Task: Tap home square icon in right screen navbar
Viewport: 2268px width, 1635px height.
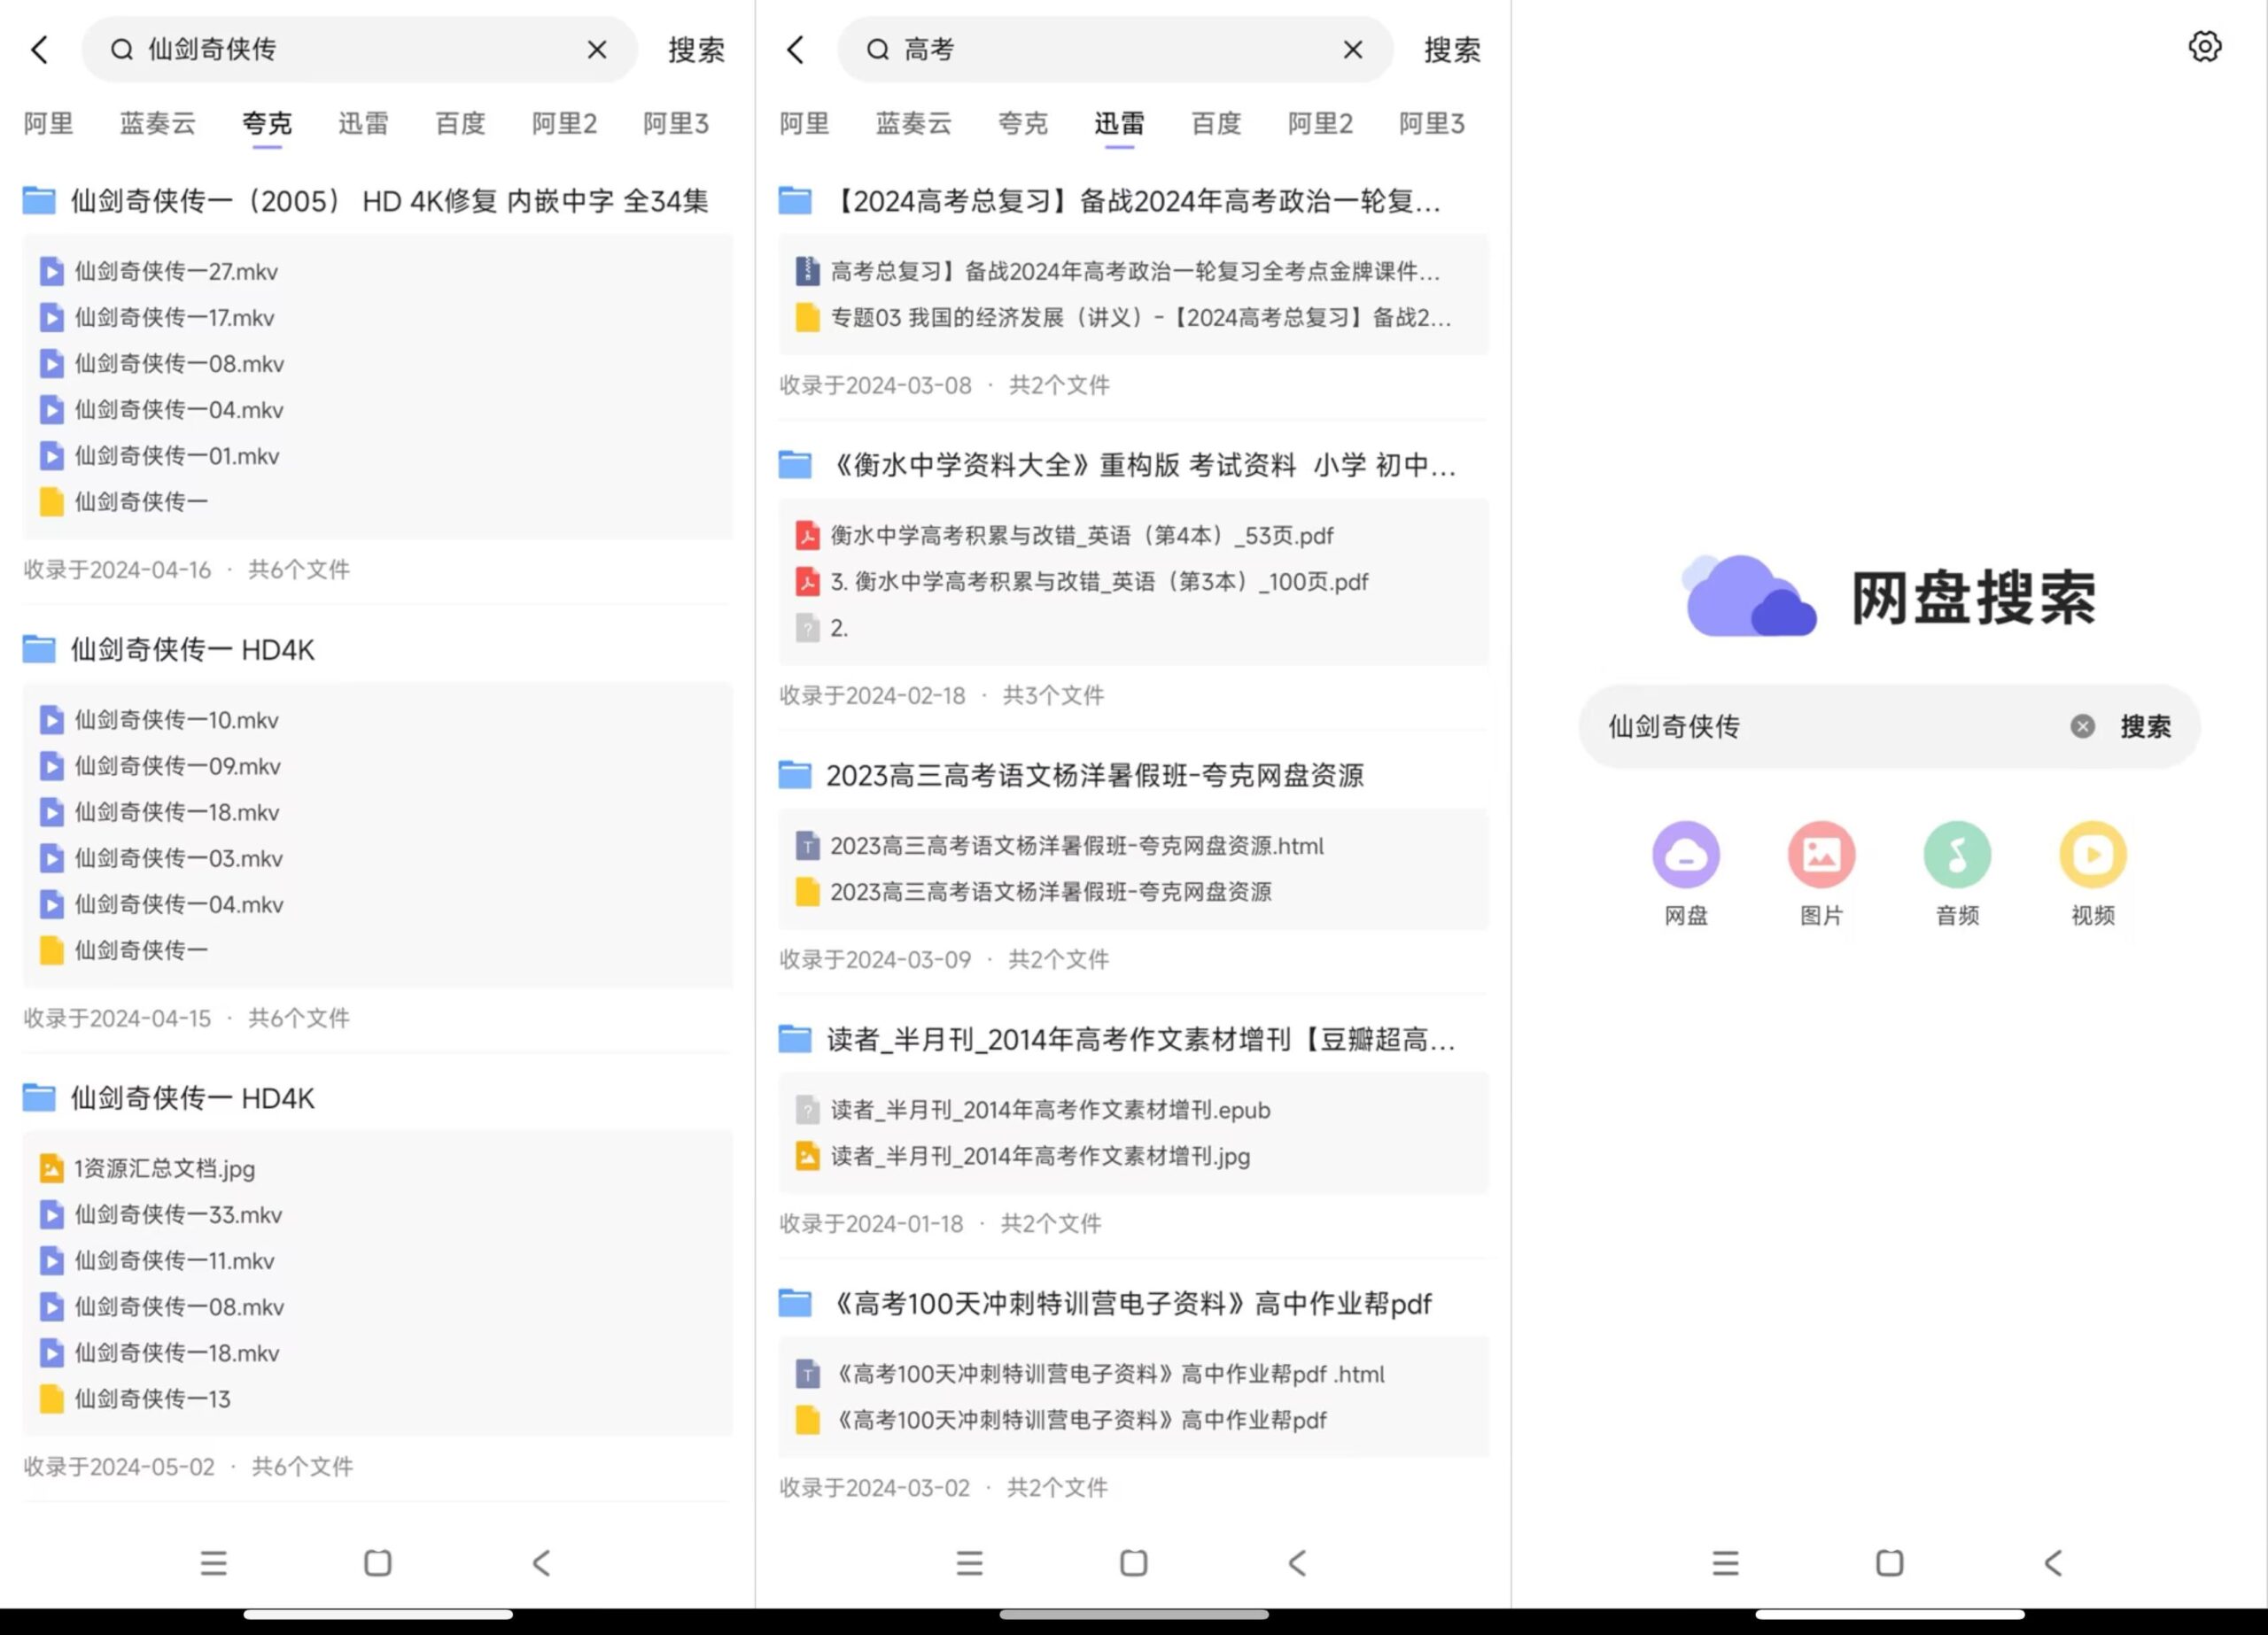Action: click(x=1890, y=1563)
